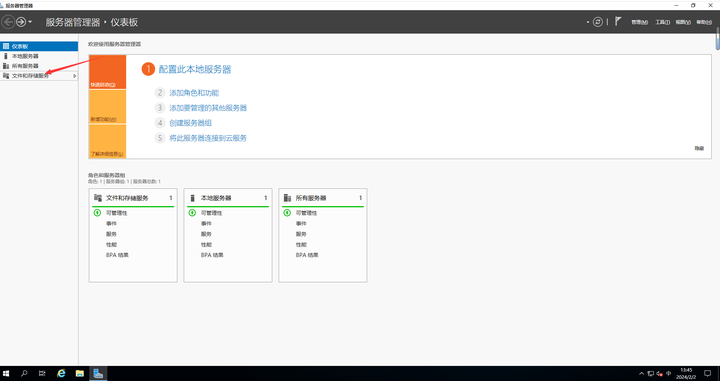
Task: Select 文件和存储服务 in the left navigation
Action: (x=39, y=76)
